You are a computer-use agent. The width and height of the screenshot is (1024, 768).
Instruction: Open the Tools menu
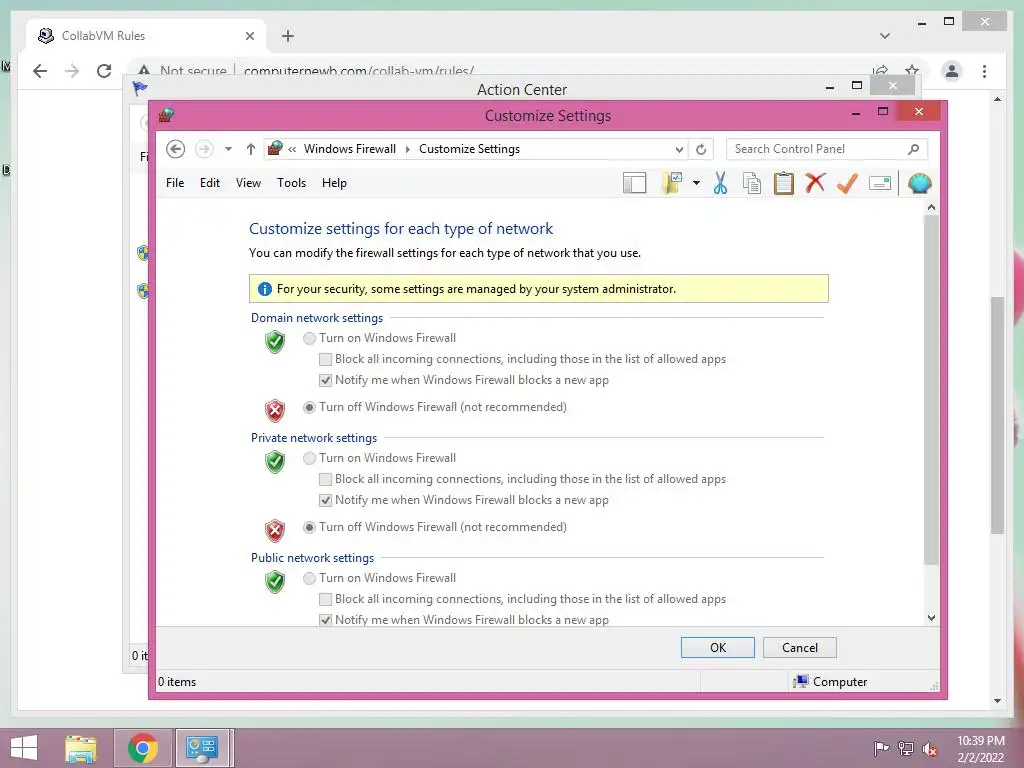point(291,184)
